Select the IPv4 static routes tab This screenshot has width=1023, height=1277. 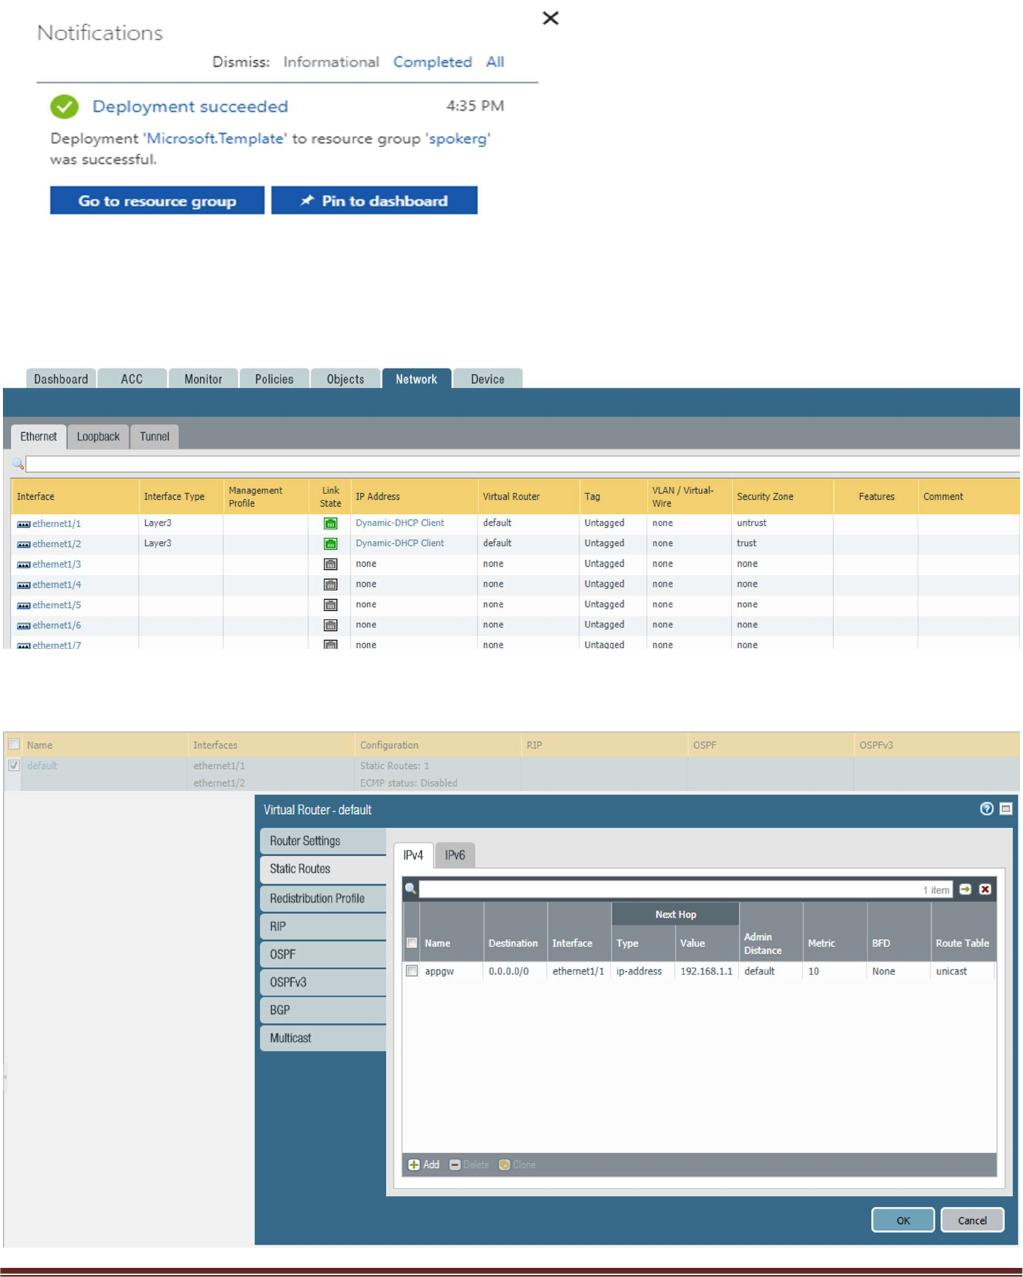pyautogui.click(x=413, y=855)
